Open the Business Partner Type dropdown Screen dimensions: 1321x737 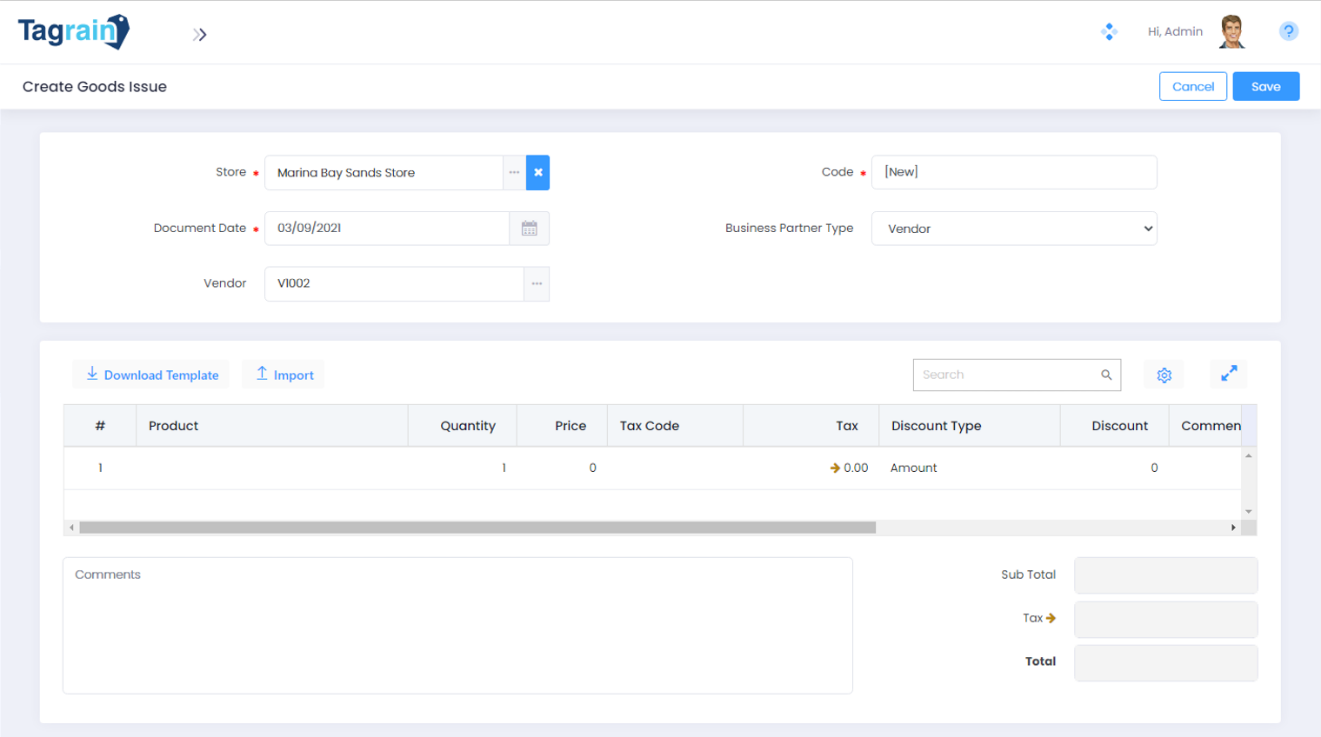pyautogui.click(x=1014, y=229)
